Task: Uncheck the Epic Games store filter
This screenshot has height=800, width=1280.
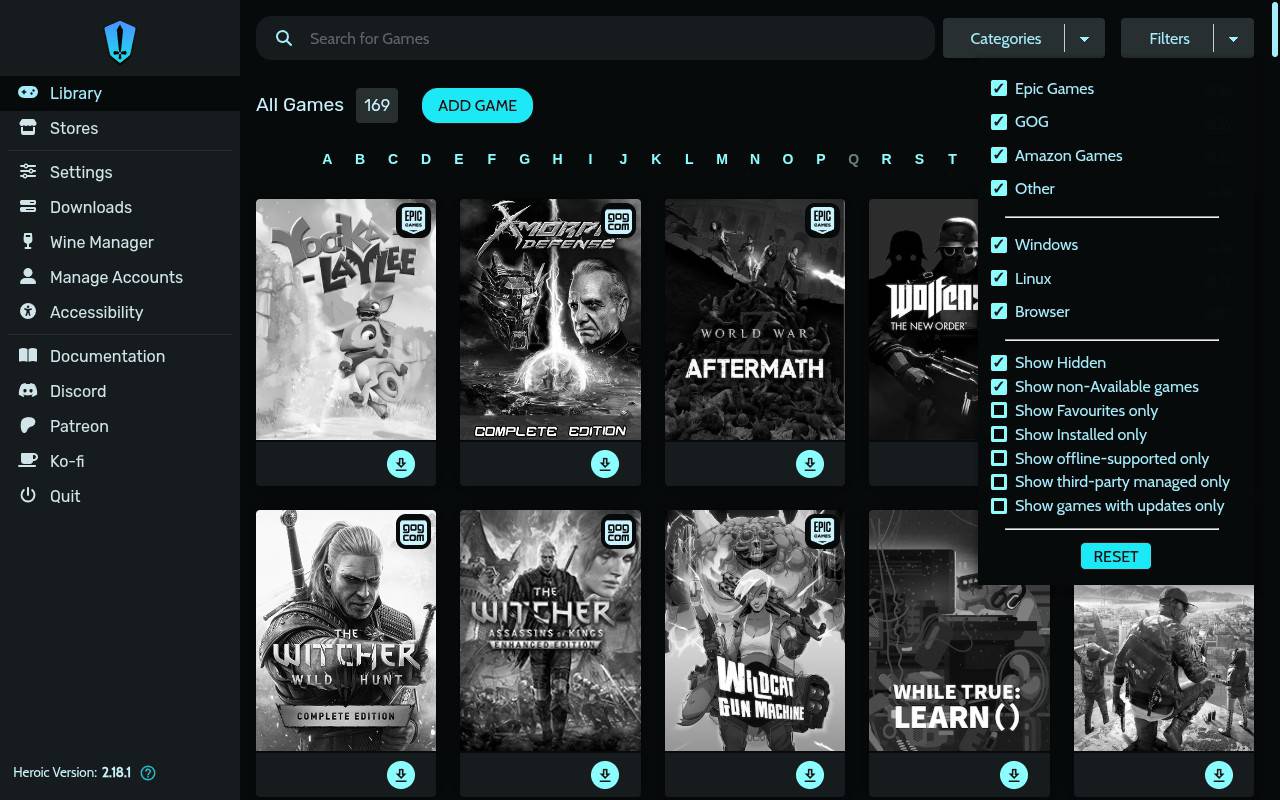Action: (x=998, y=88)
